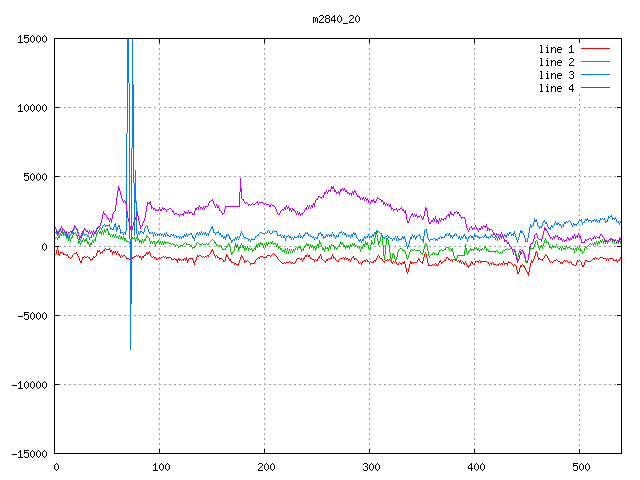Select the 'line 3' legend label
The image size is (640, 480).
[x=556, y=75]
